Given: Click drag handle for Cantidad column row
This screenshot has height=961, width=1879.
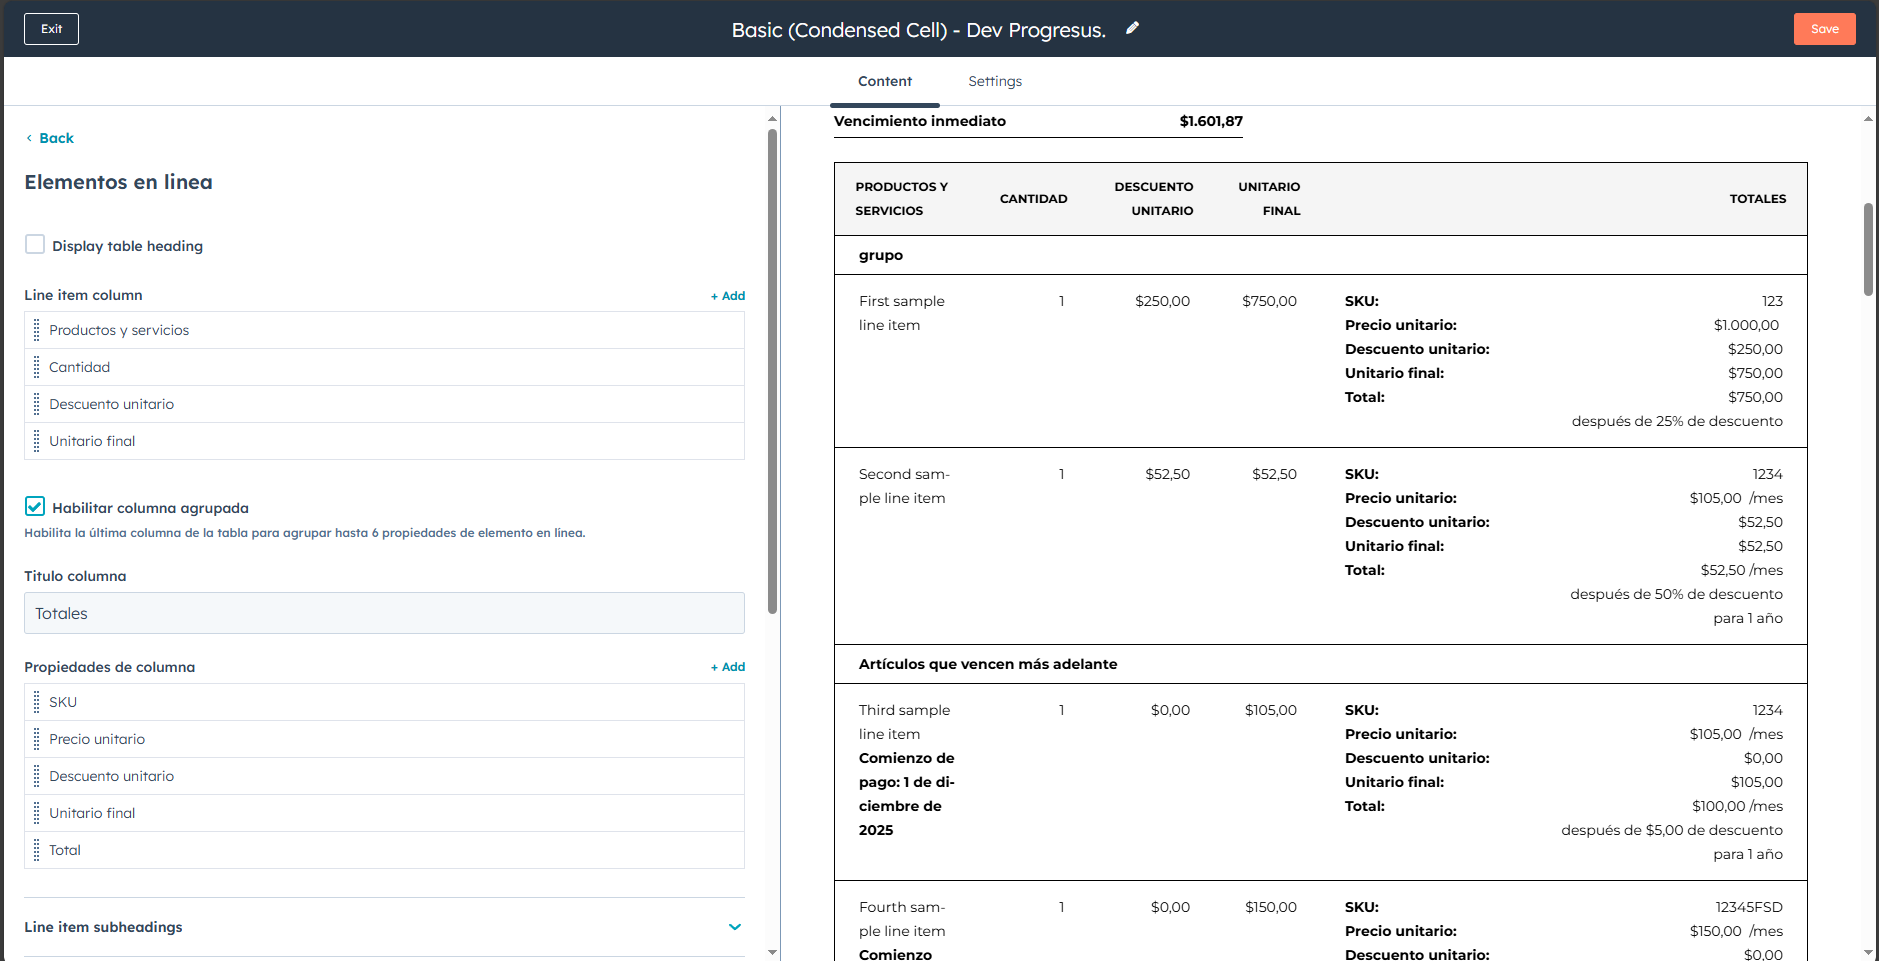Looking at the screenshot, I should pos(37,367).
